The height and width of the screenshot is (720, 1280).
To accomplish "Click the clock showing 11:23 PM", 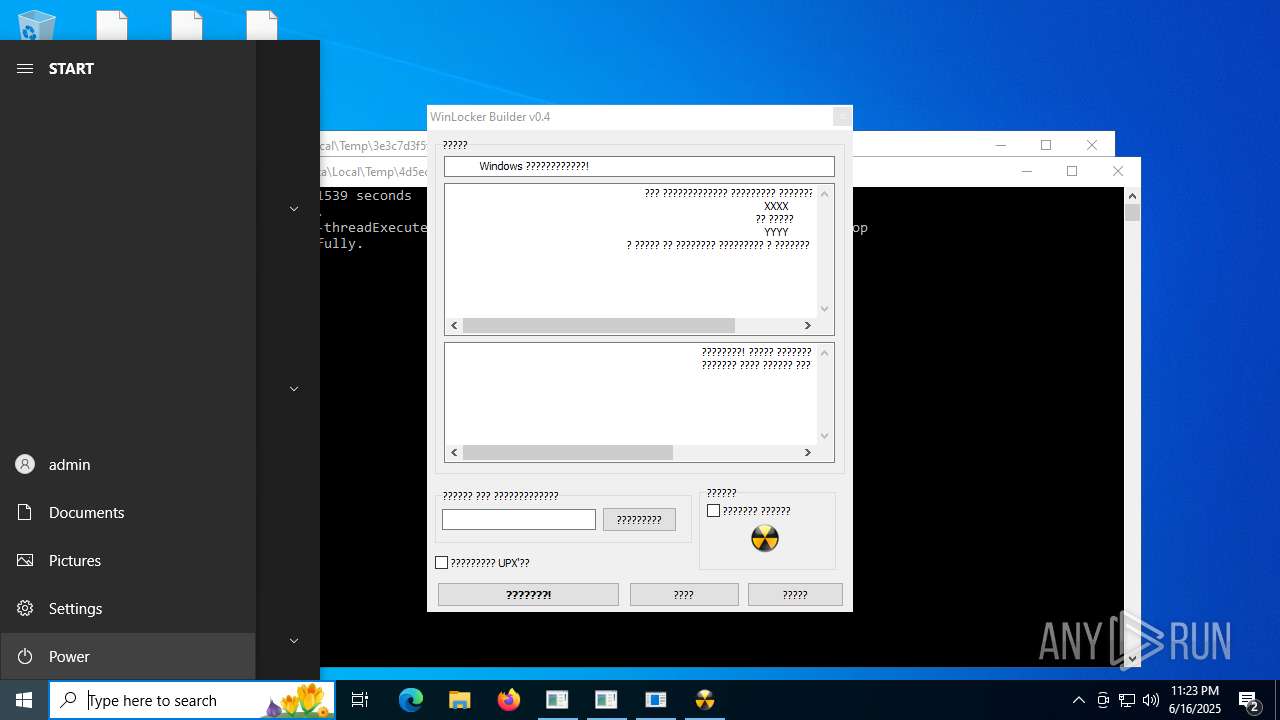I will 1195,700.
